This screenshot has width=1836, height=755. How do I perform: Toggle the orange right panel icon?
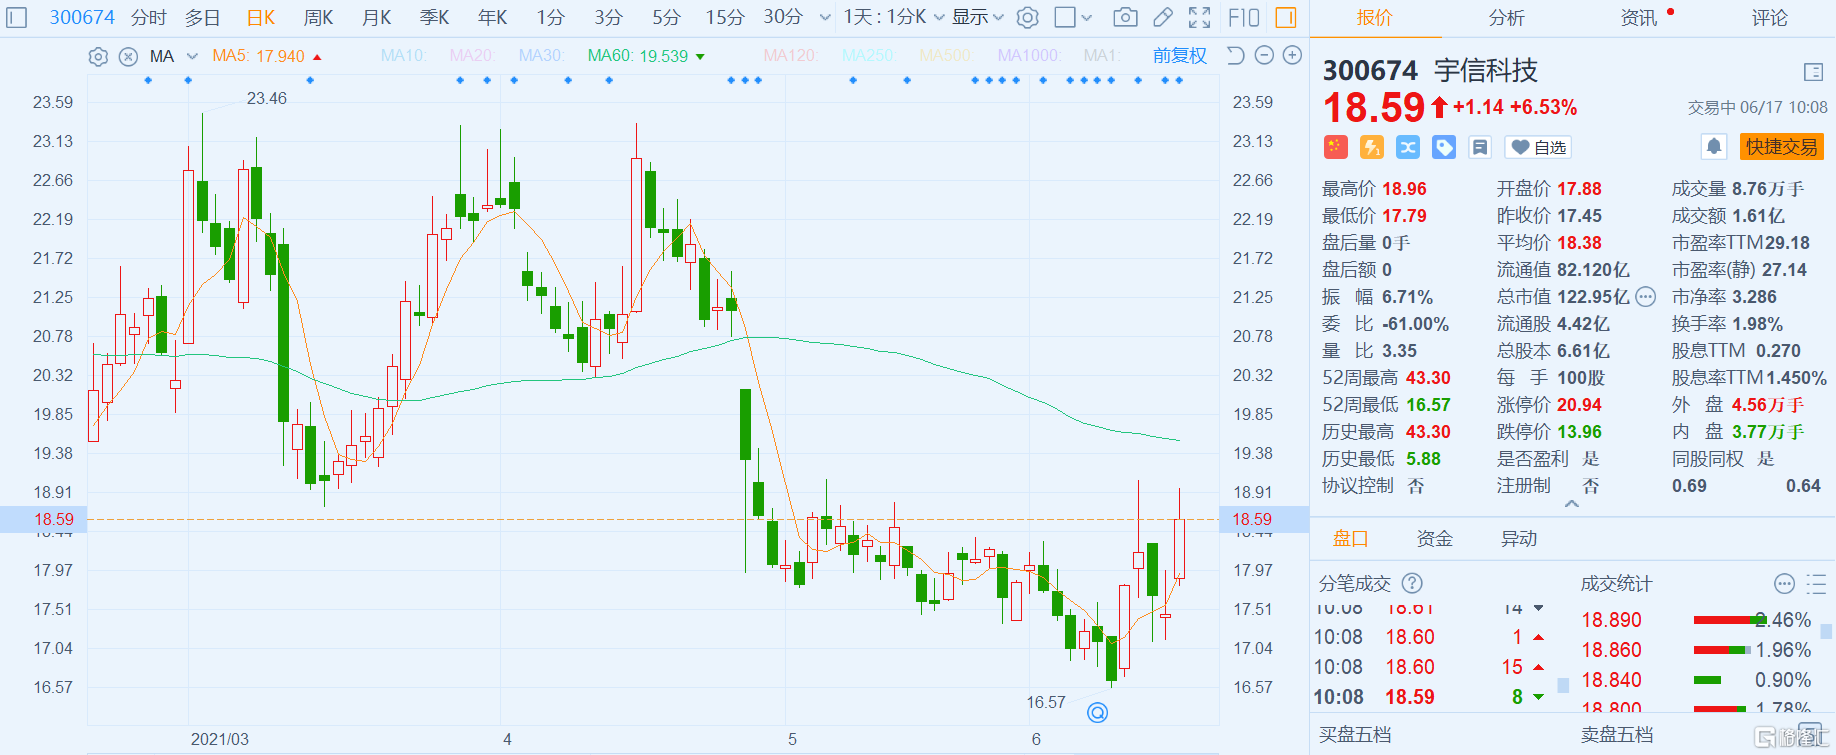coord(1286,17)
